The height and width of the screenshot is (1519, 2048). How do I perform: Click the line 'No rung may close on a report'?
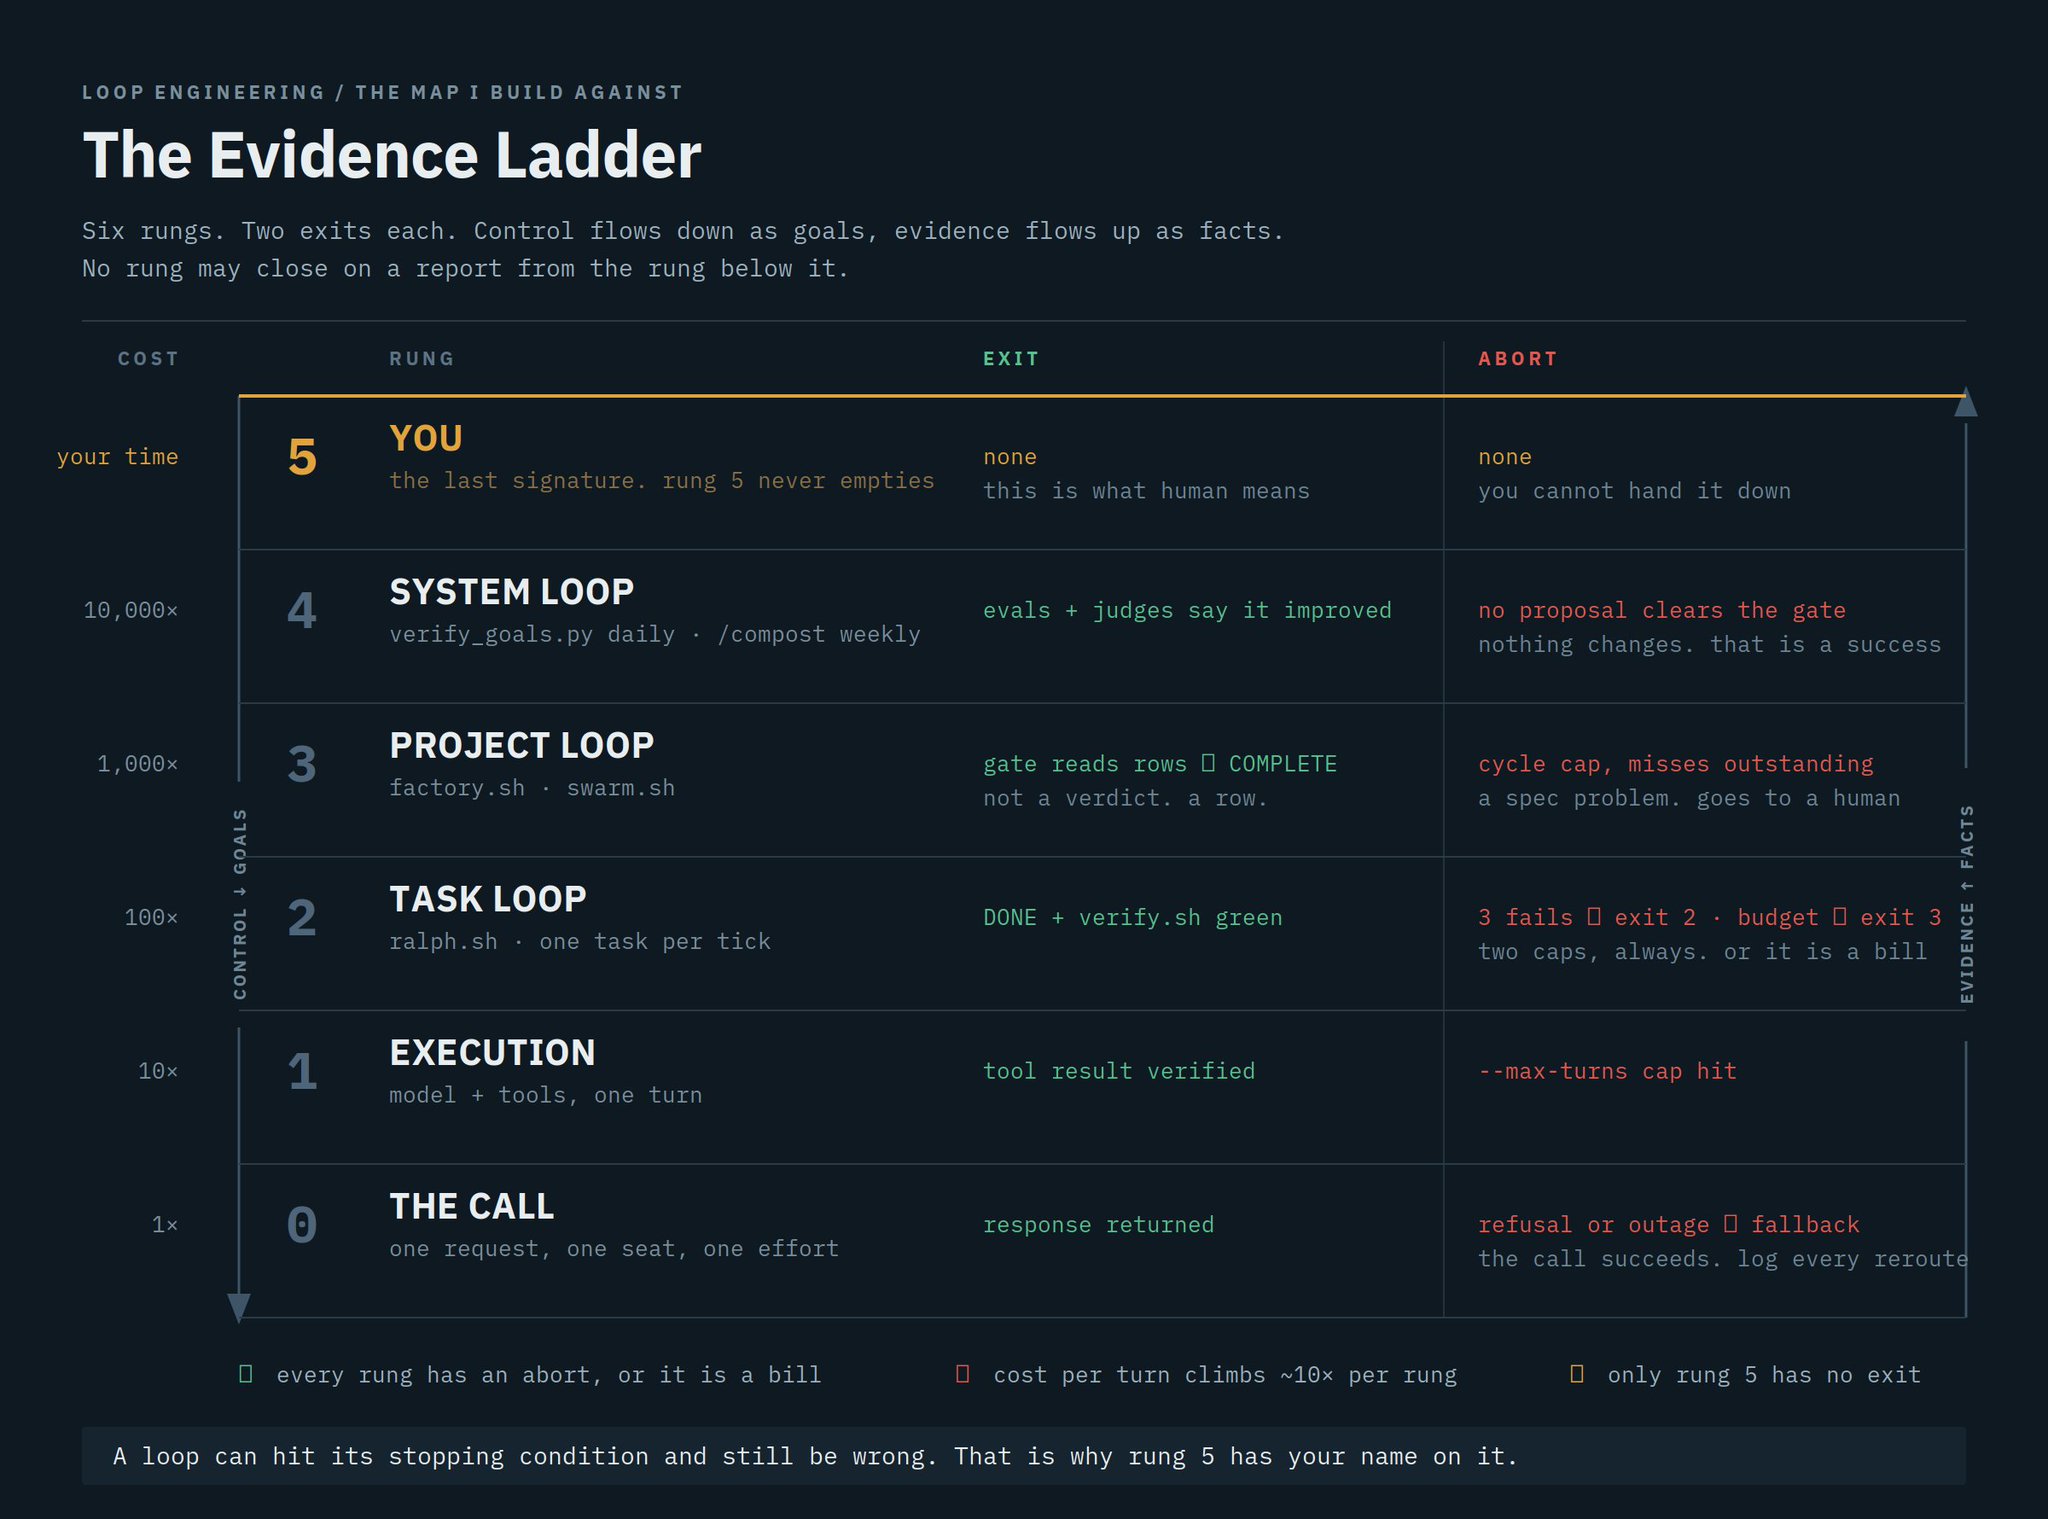pos(465,269)
